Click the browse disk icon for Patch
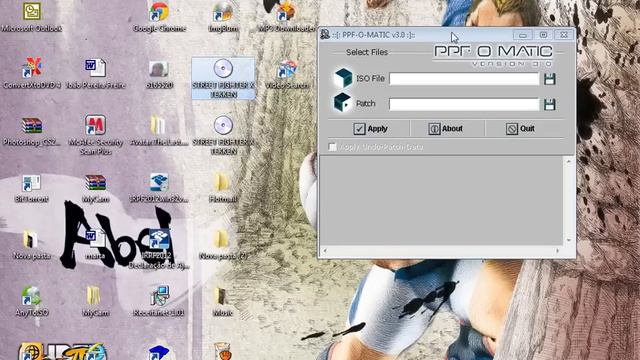This screenshot has width=640, height=360. tap(549, 104)
